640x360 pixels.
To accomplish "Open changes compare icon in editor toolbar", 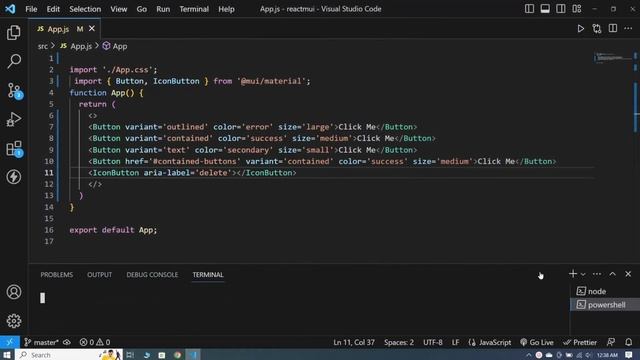I will 597,29.
